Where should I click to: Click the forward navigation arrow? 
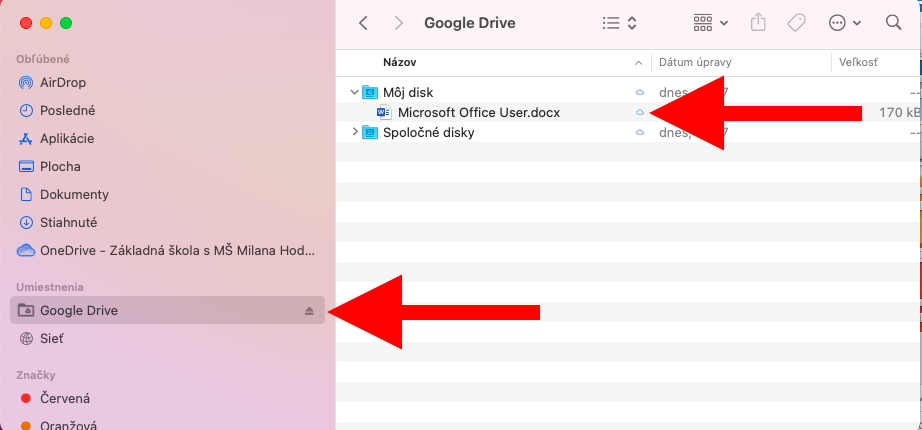pyautogui.click(x=399, y=22)
